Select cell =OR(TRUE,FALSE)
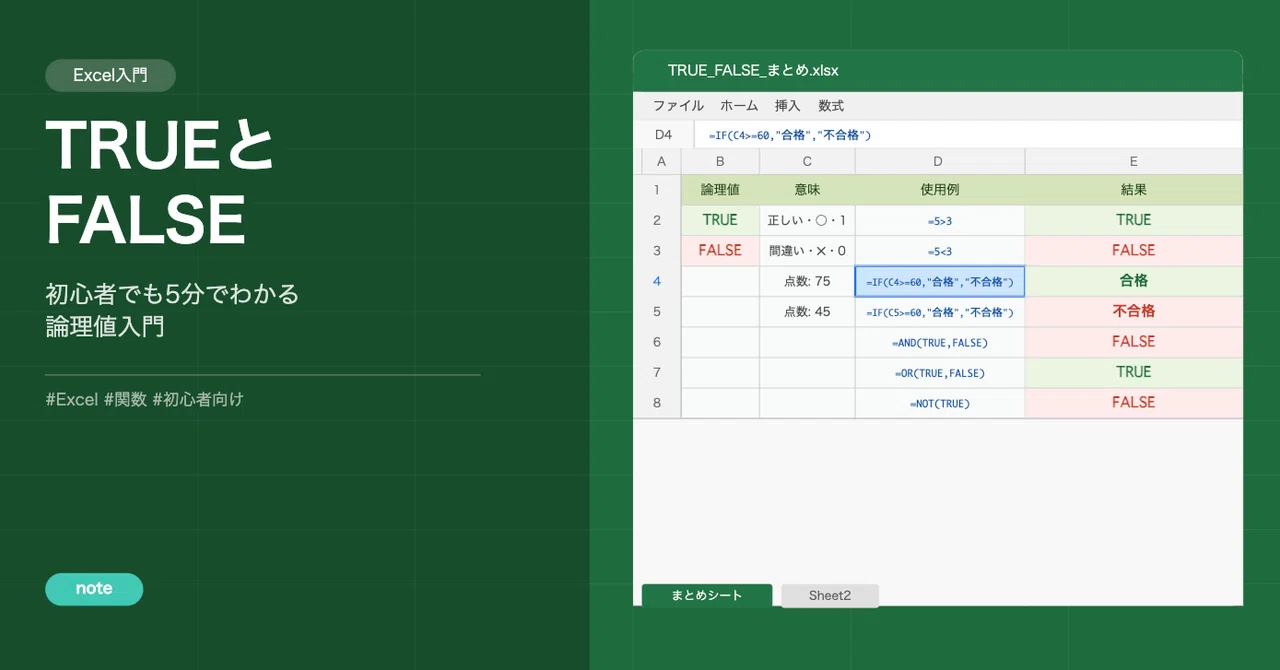 point(940,372)
